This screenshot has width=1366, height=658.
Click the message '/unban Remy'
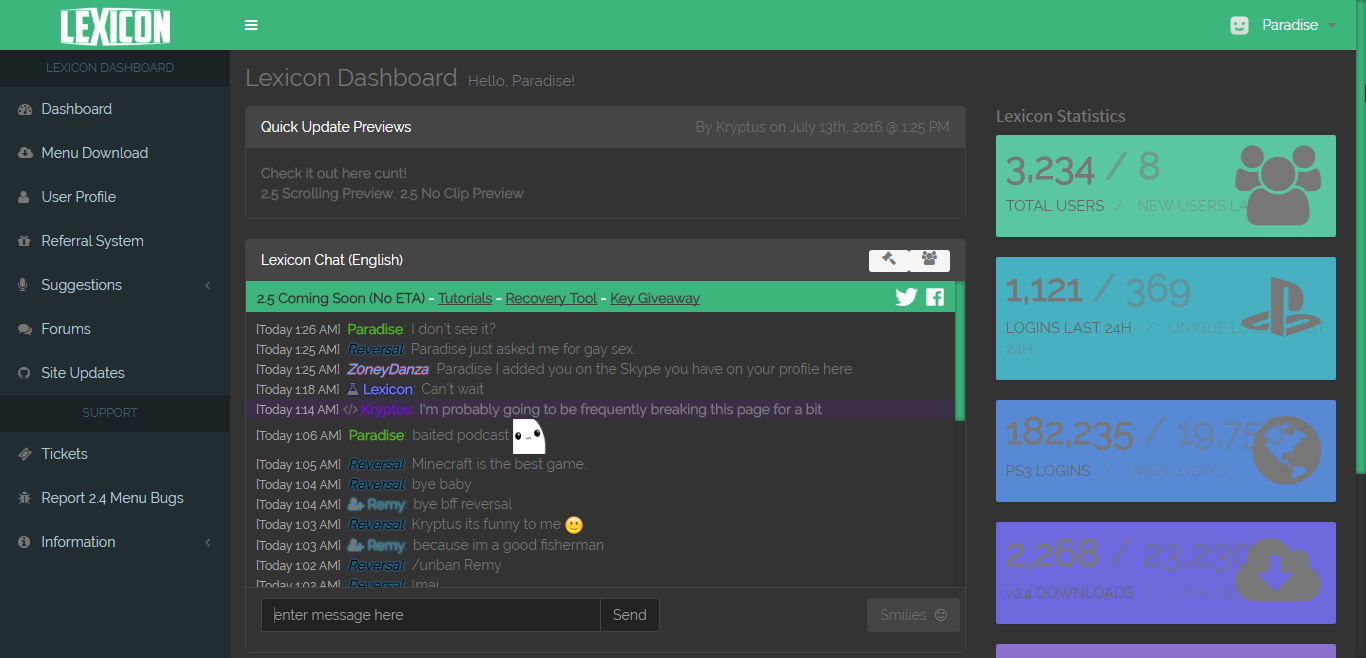pyautogui.click(x=456, y=565)
